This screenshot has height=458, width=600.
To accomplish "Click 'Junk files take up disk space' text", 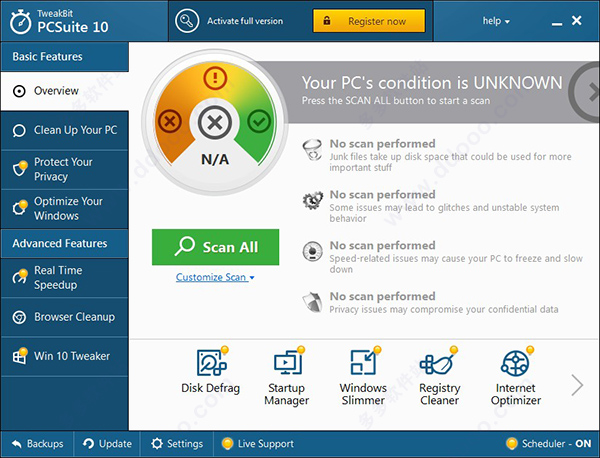I will 450,162.
